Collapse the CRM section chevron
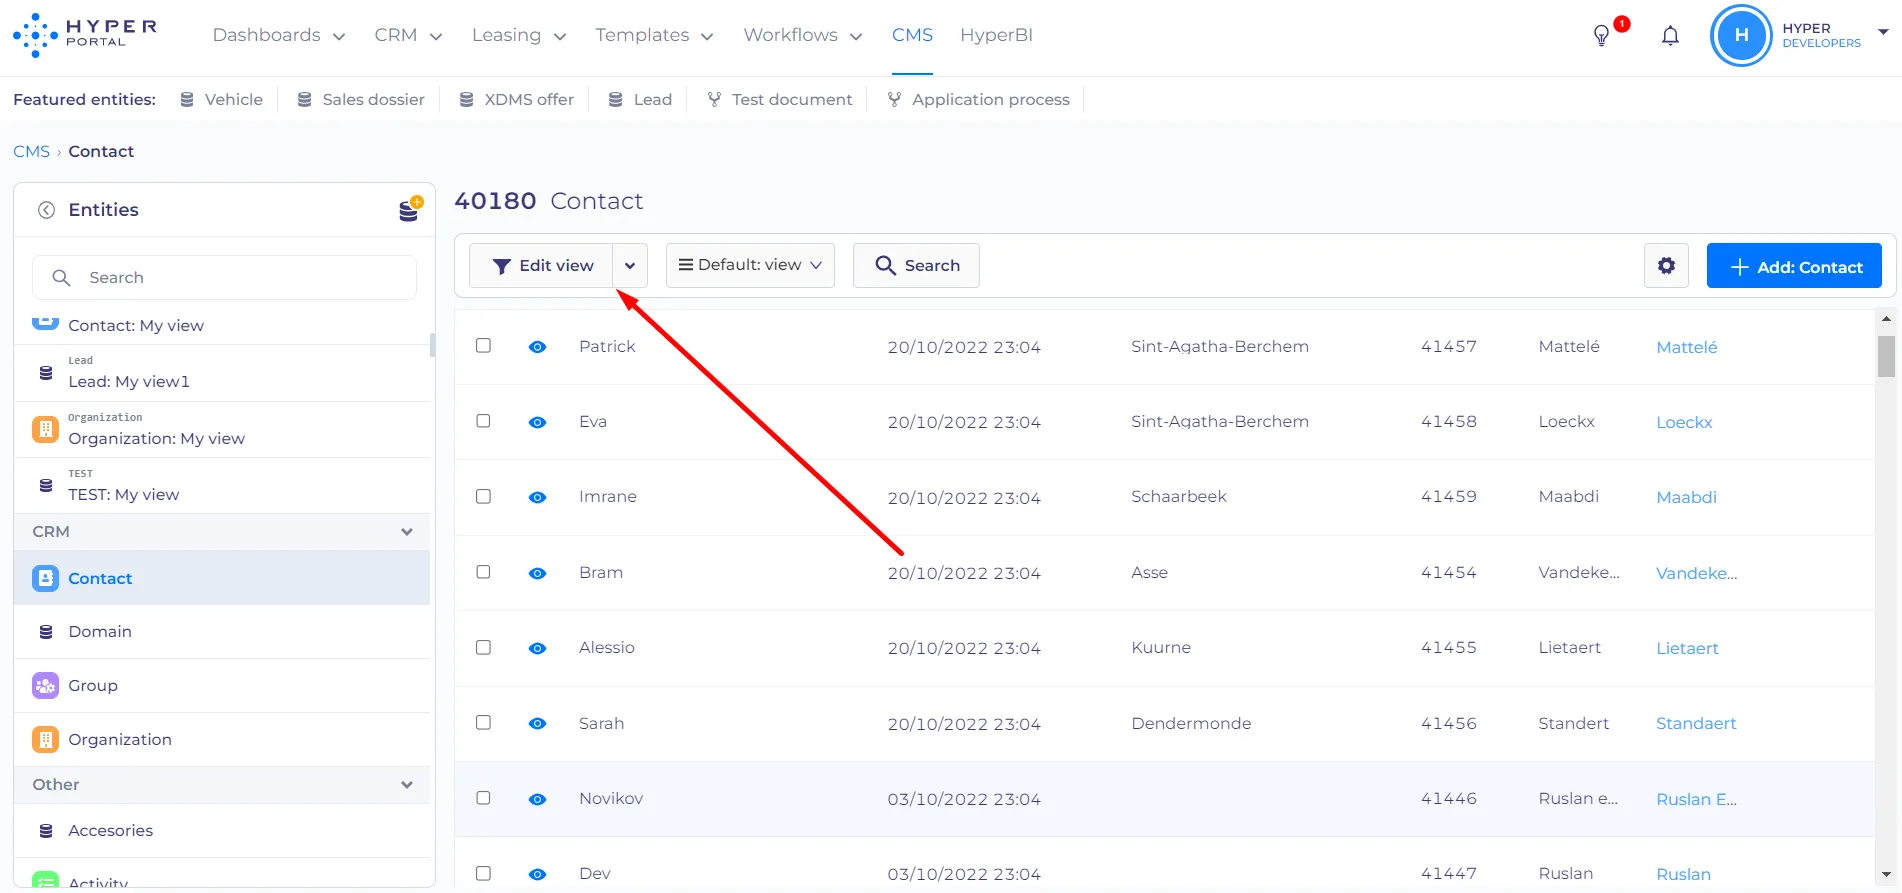1902x893 pixels. click(407, 532)
